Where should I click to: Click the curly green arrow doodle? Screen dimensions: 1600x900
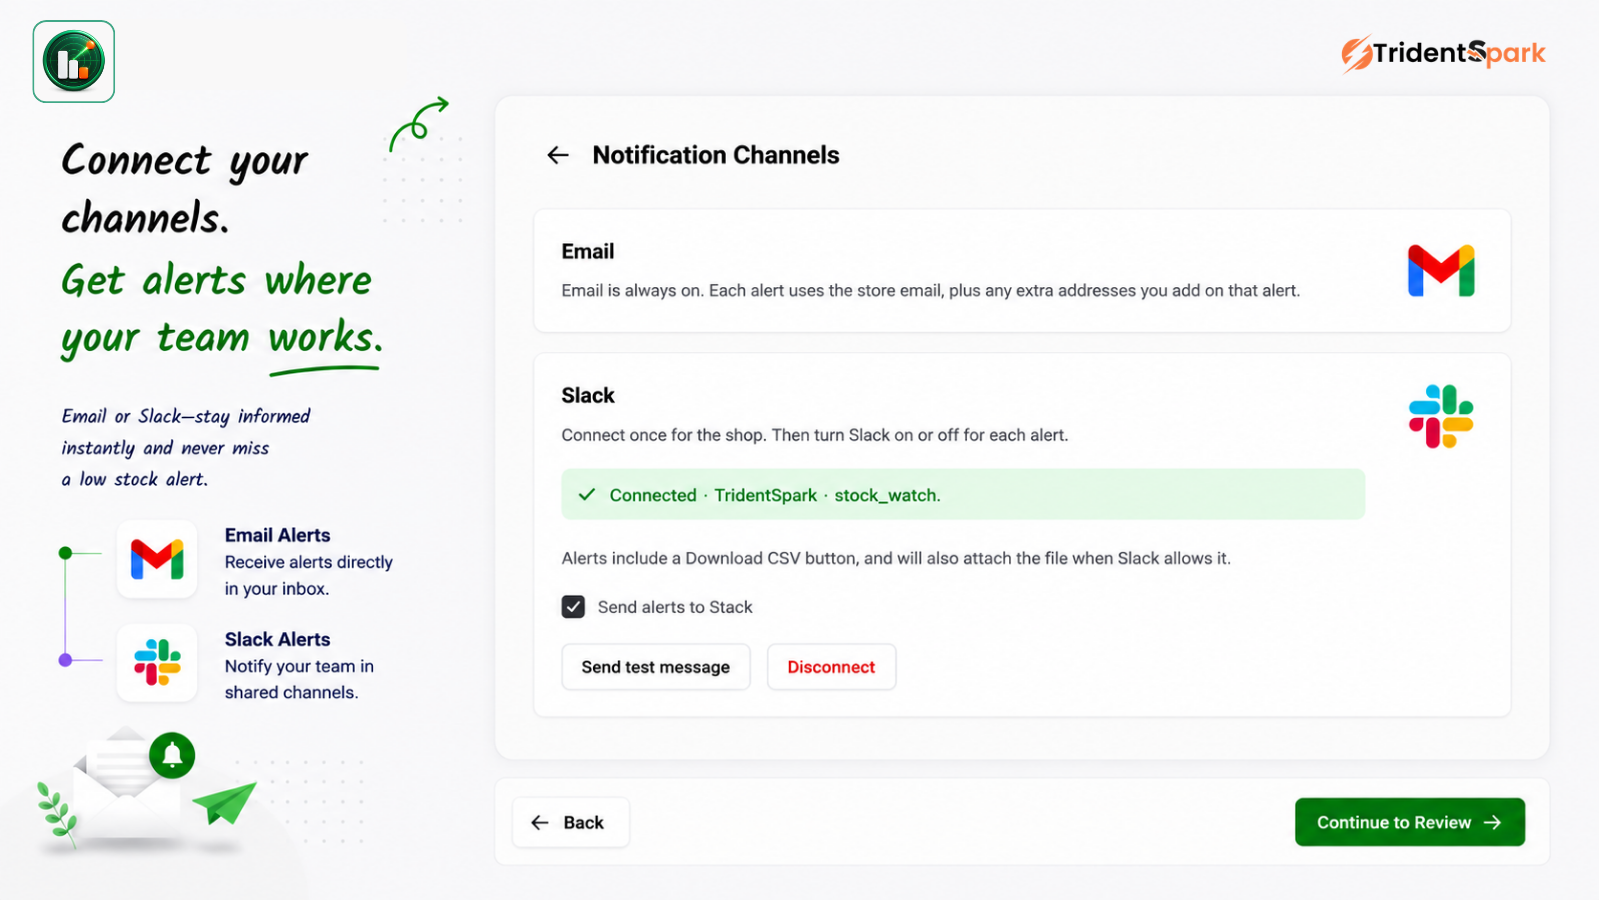point(419,123)
